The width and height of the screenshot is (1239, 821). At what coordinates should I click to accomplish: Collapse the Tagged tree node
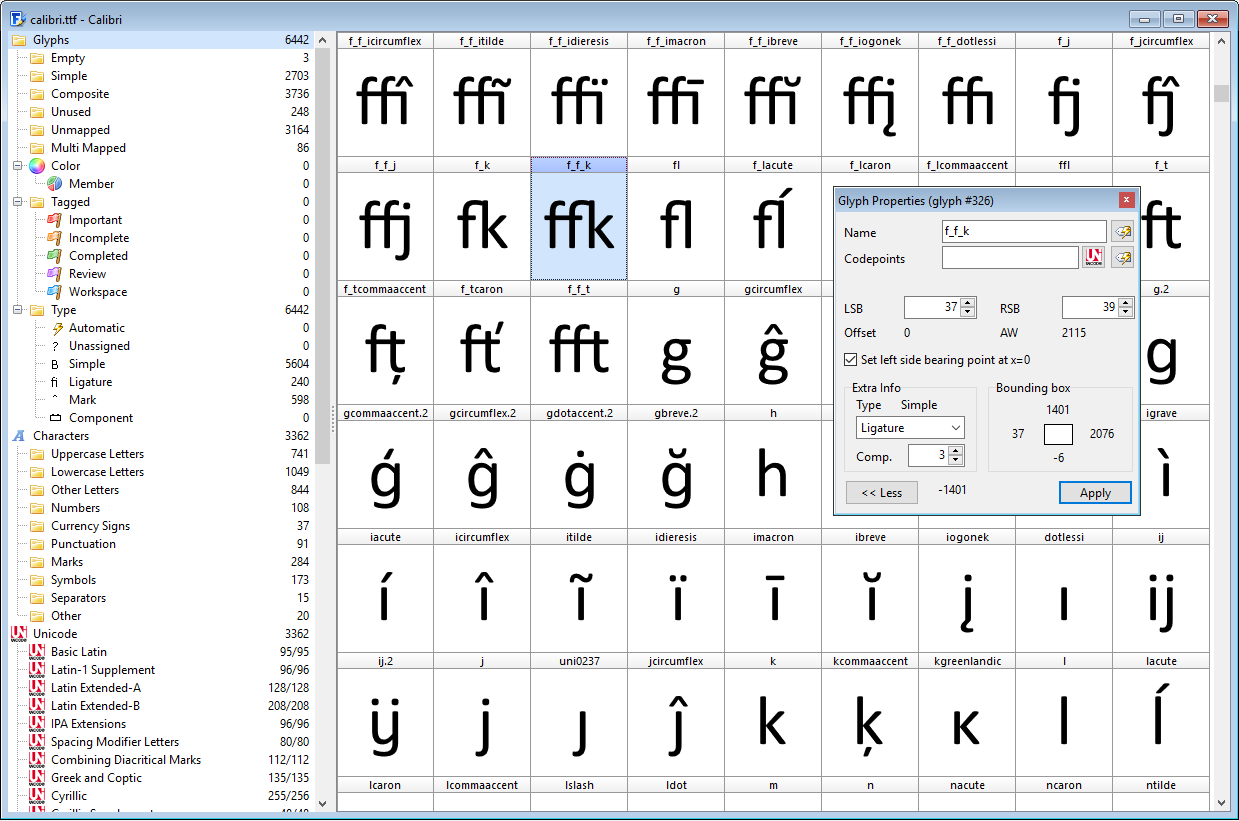pos(18,202)
